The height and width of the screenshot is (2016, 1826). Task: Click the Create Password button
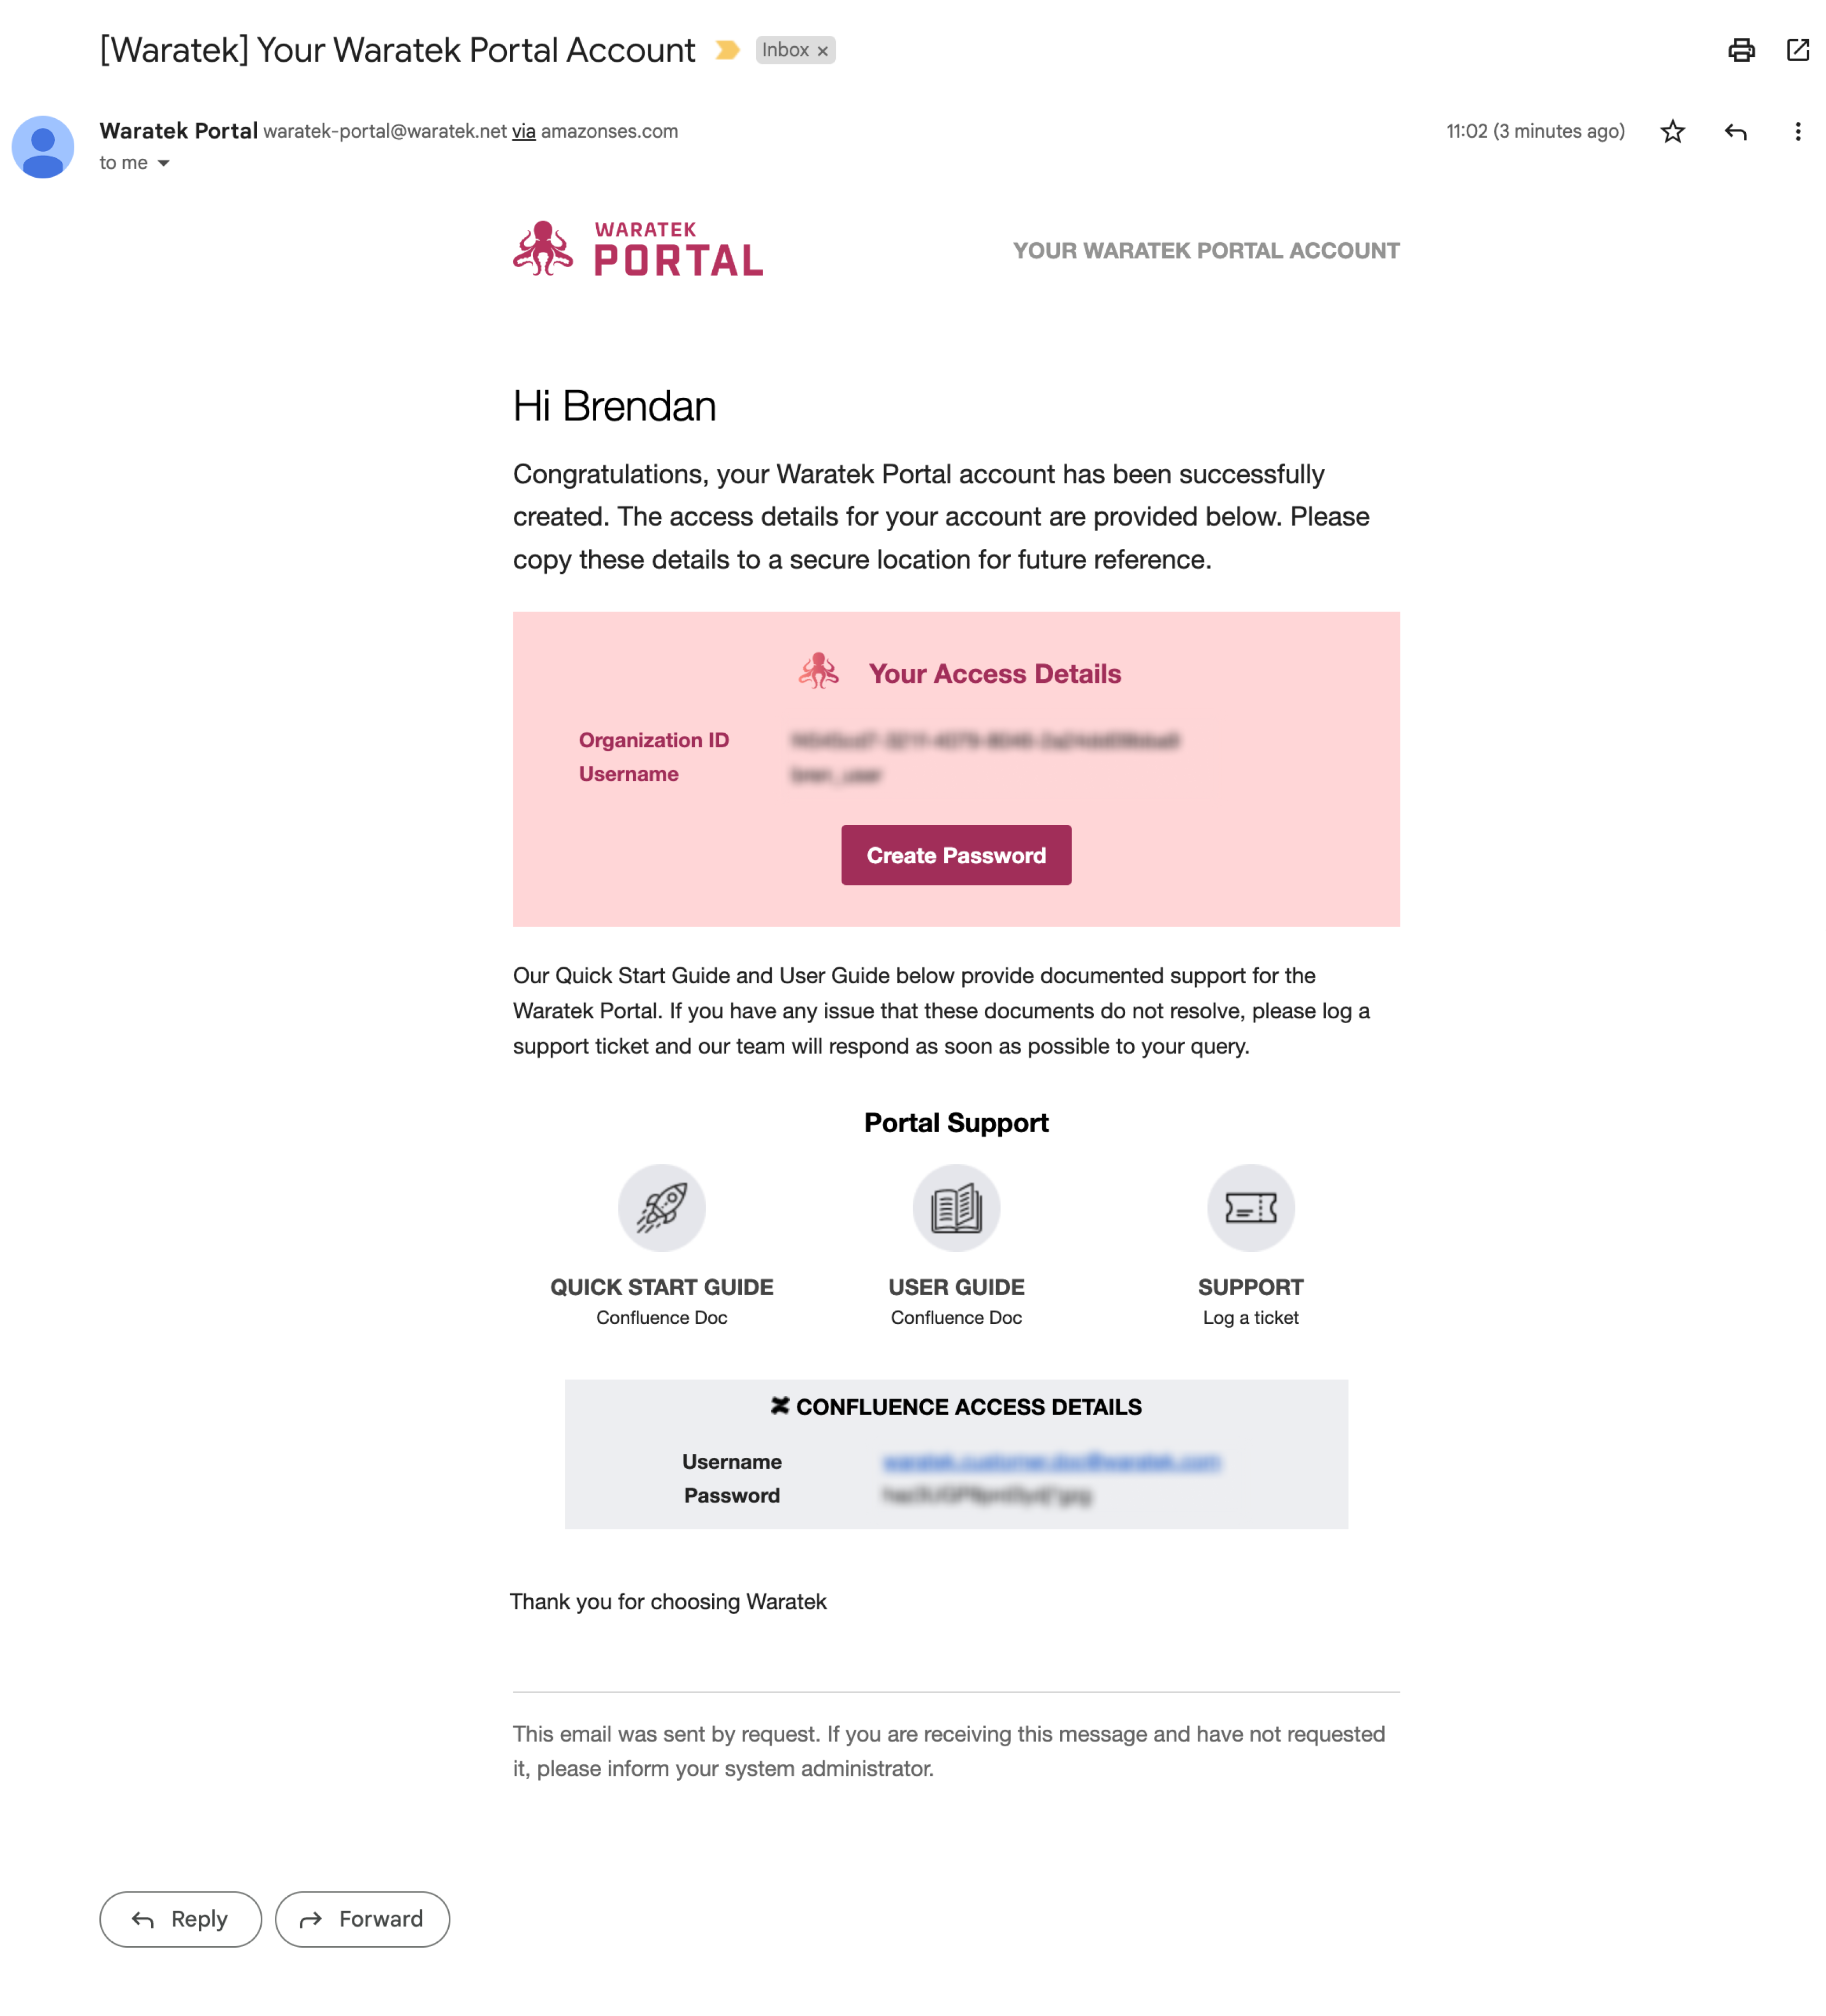(x=956, y=855)
